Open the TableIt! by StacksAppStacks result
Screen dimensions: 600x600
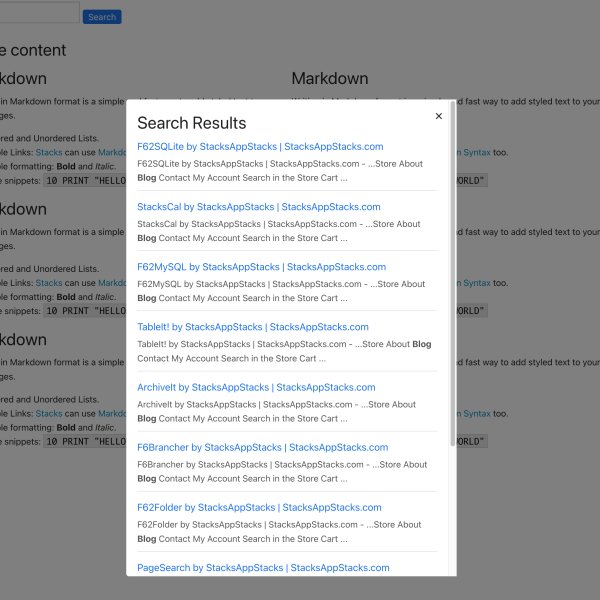pyautogui.click(x=252, y=327)
